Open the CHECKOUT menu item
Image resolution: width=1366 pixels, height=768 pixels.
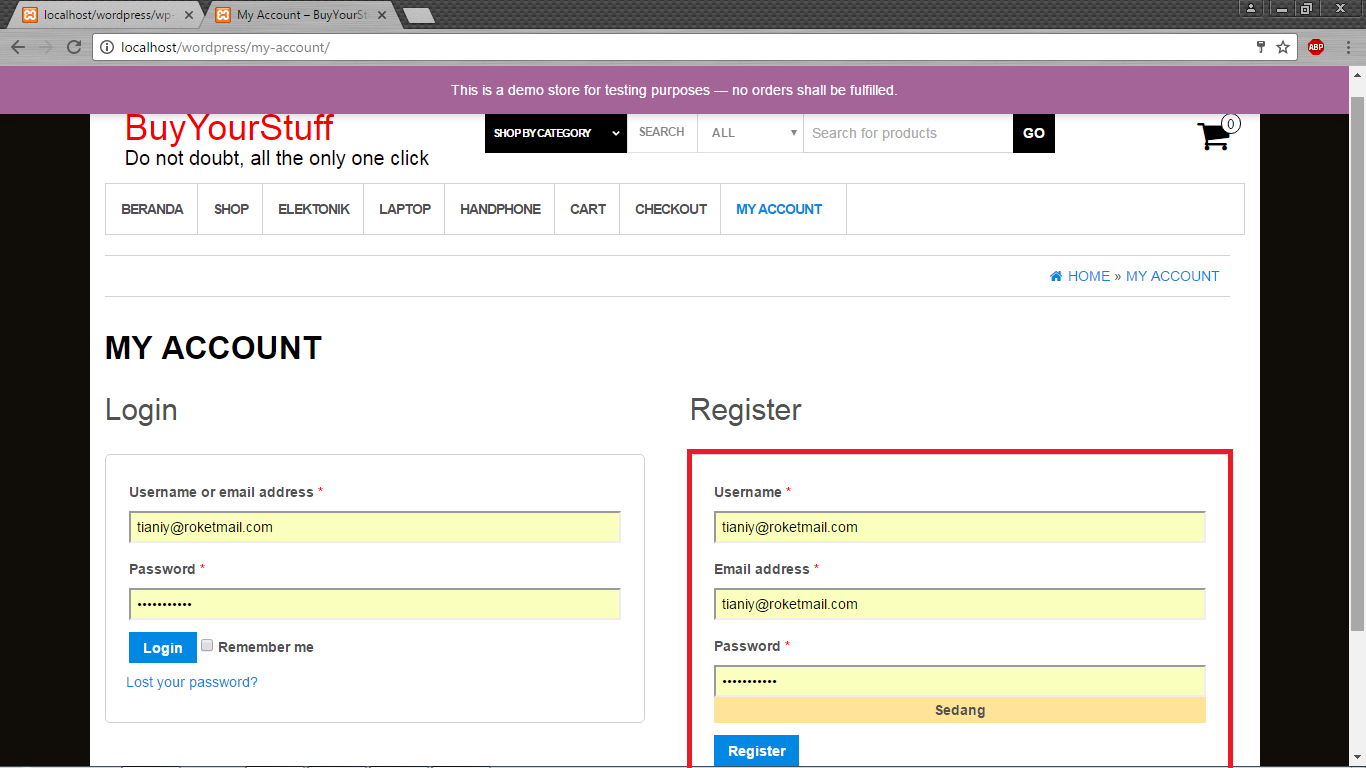670,209
